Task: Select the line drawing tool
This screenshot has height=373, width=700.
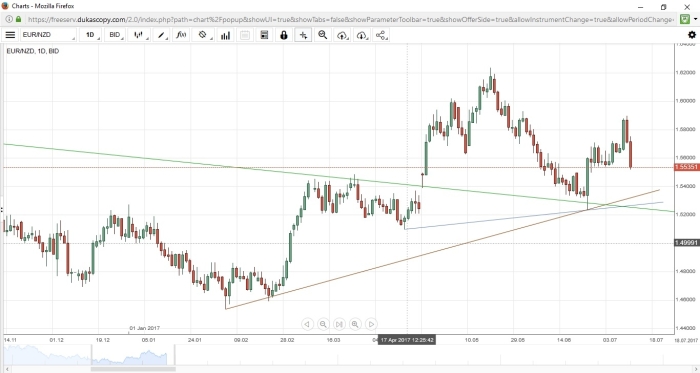Action: click(x=161, y=35)
